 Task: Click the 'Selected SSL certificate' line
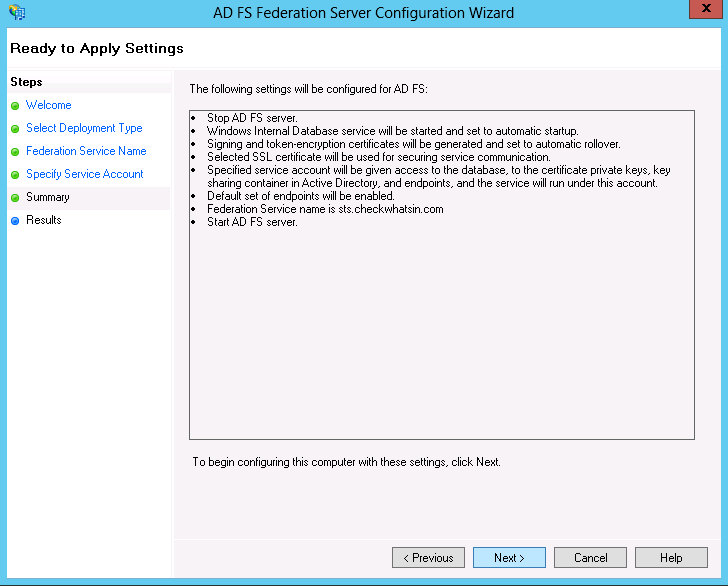tap(379, 157)
